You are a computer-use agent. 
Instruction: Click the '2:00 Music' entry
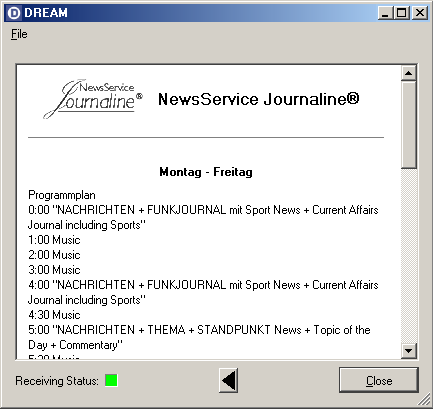tap(54, 255)
